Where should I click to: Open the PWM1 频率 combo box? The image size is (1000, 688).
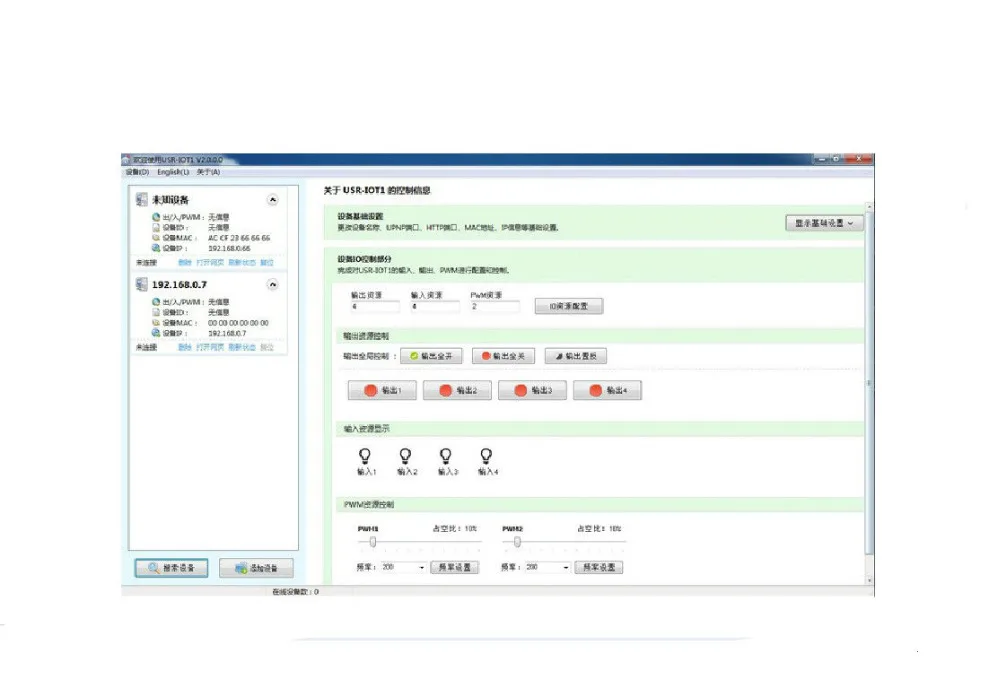pyautogui.click(x=402, y=567)
